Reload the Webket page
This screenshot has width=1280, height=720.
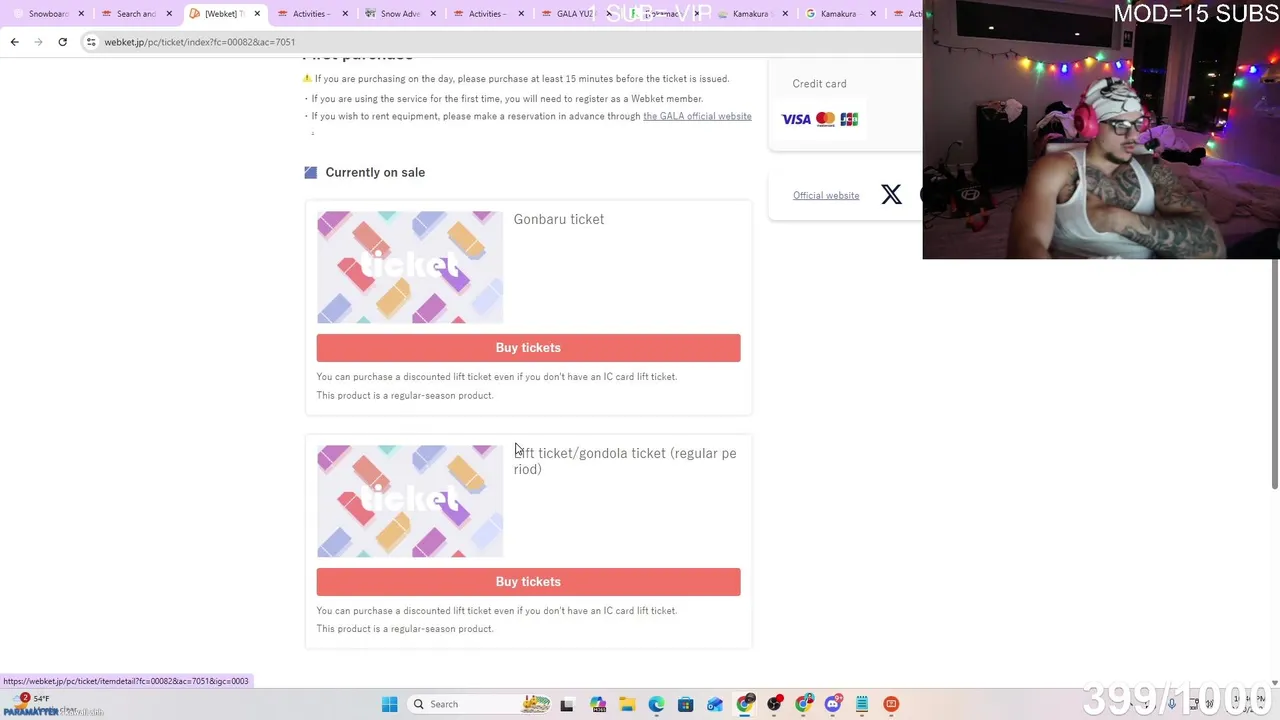[62, 42]
